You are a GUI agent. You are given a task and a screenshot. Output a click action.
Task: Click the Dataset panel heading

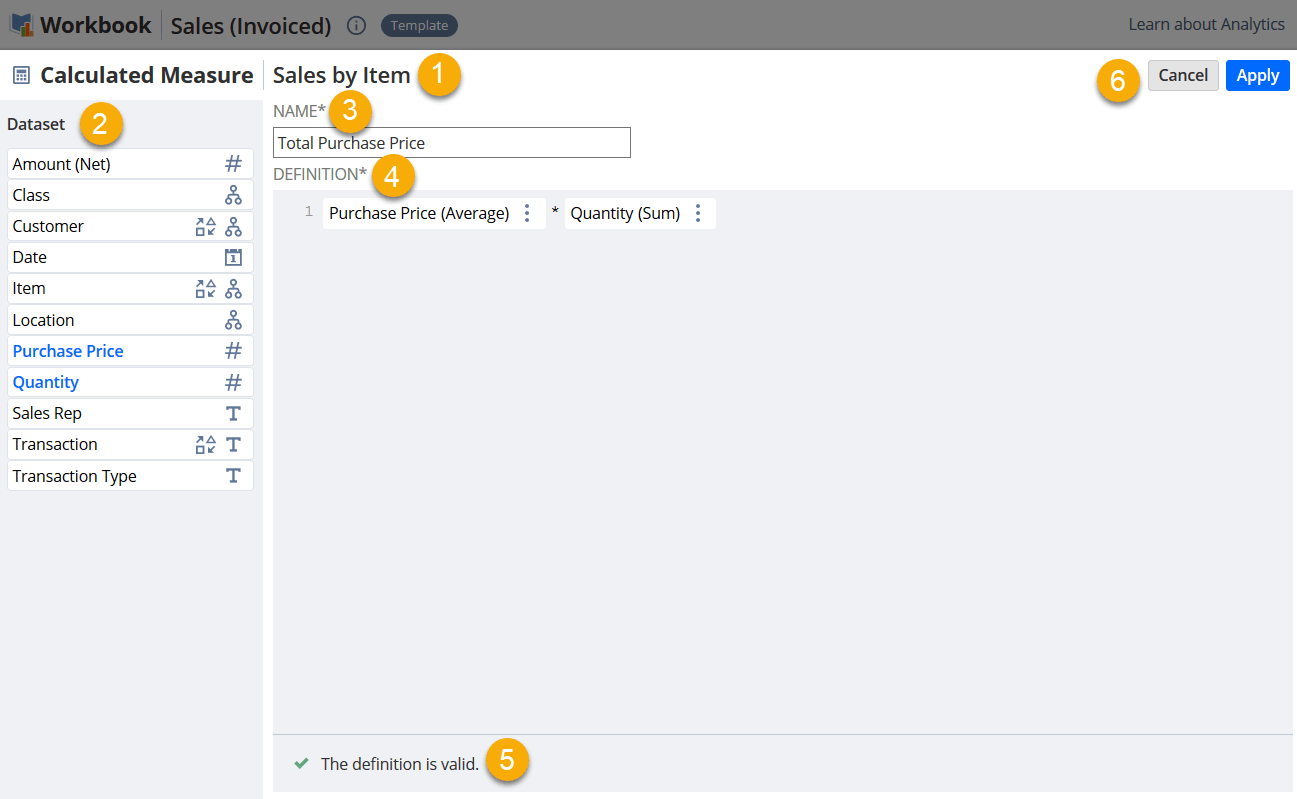coord(36,124)
